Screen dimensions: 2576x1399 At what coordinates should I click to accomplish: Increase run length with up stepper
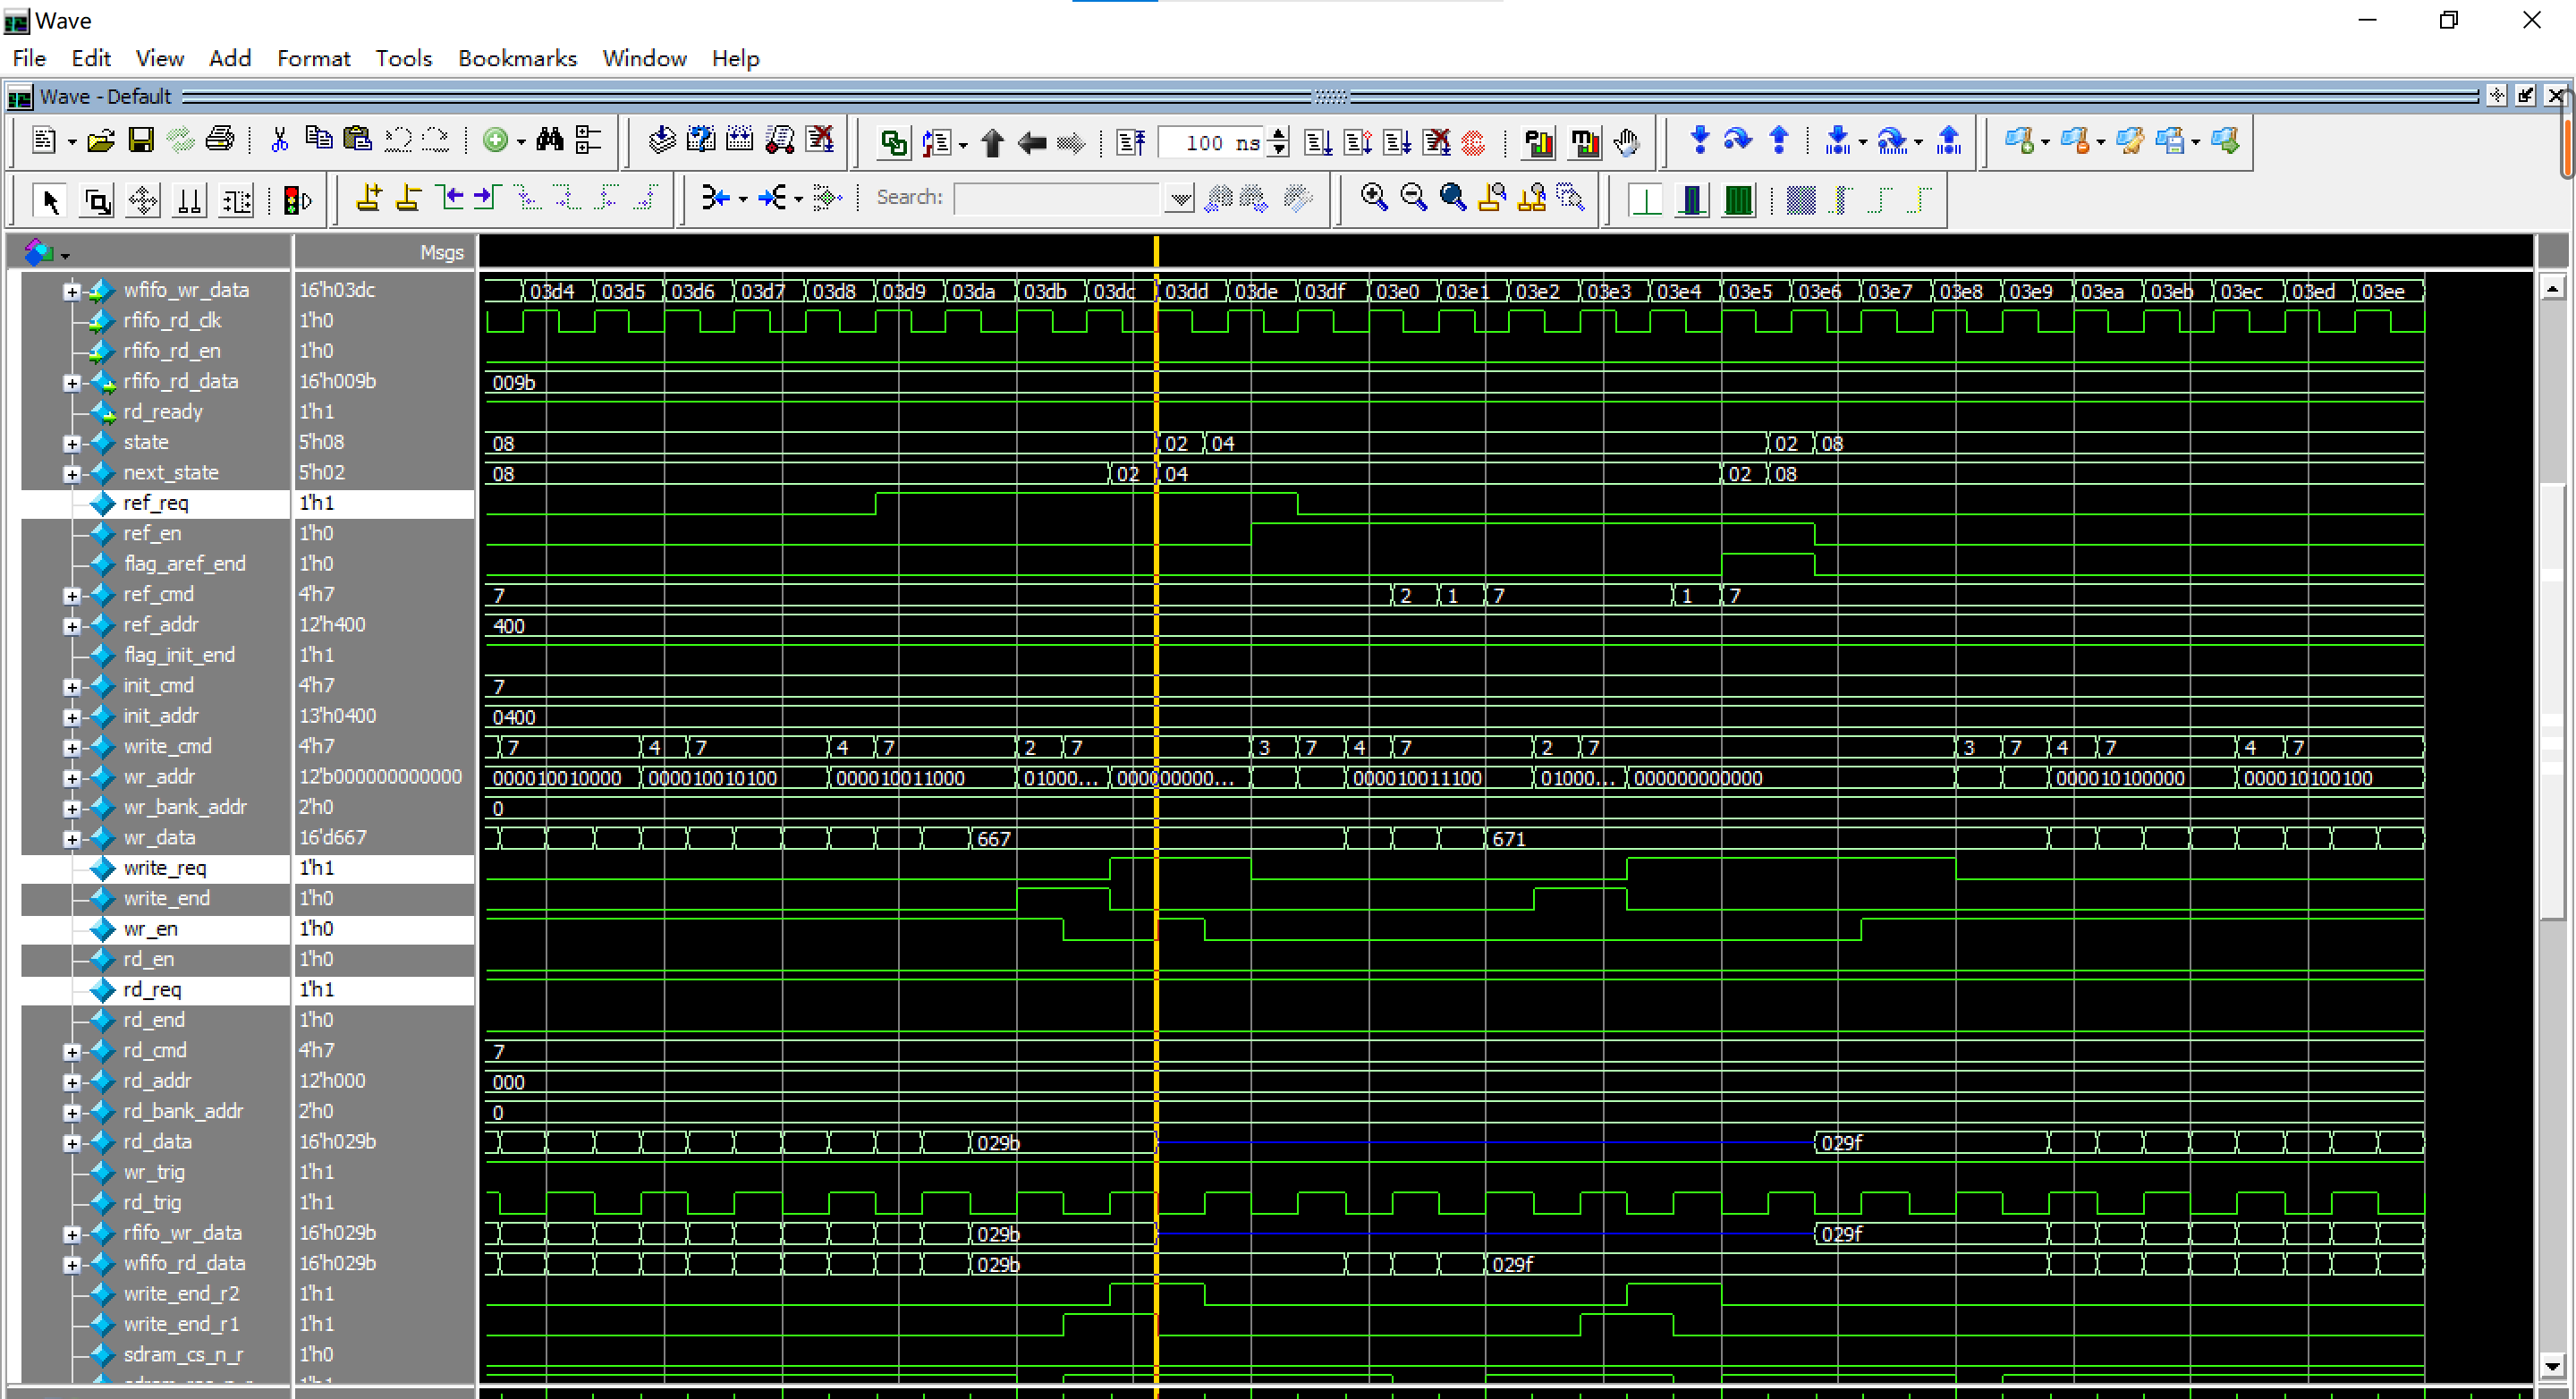(x=1278, y=134)
